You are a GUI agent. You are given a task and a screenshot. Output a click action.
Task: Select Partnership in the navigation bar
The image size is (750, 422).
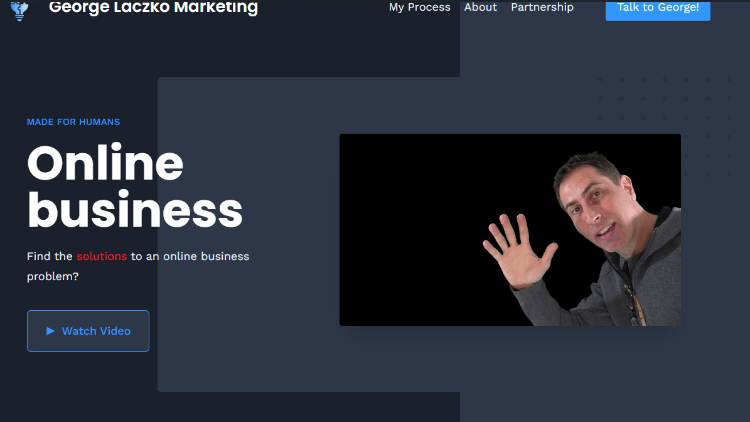click(x=542, y=7)
